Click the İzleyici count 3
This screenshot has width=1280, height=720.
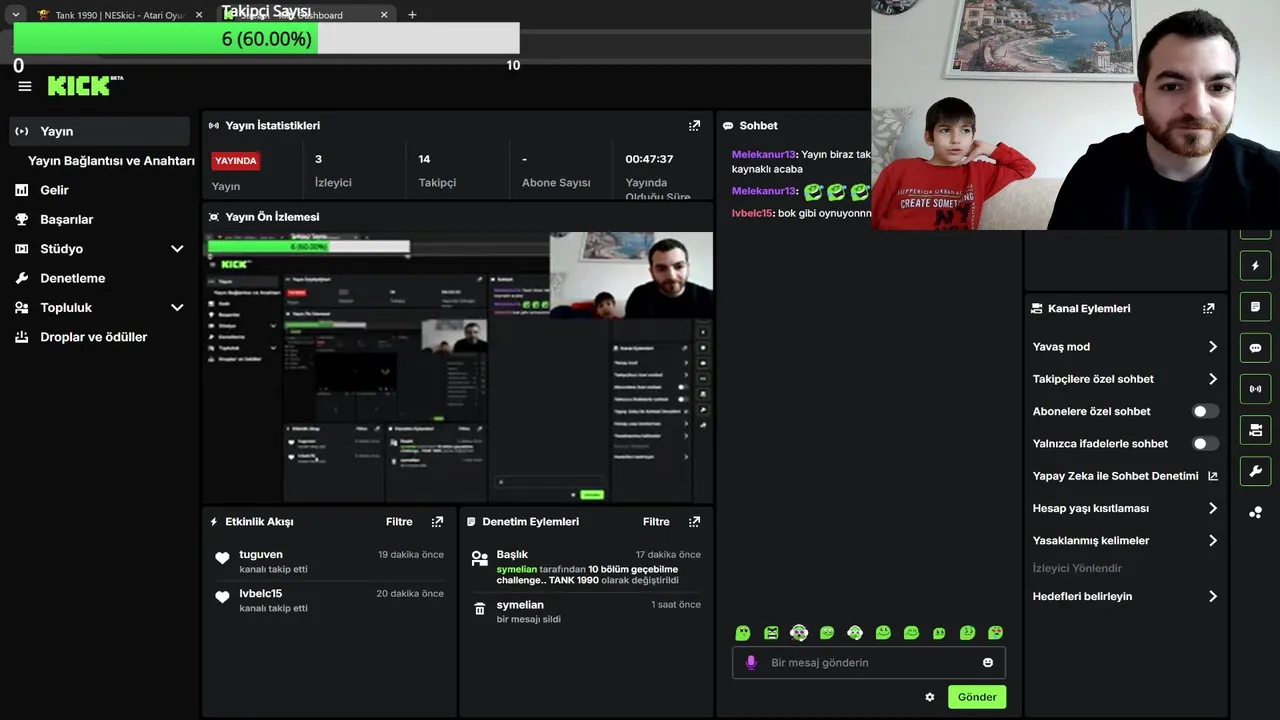318,159
